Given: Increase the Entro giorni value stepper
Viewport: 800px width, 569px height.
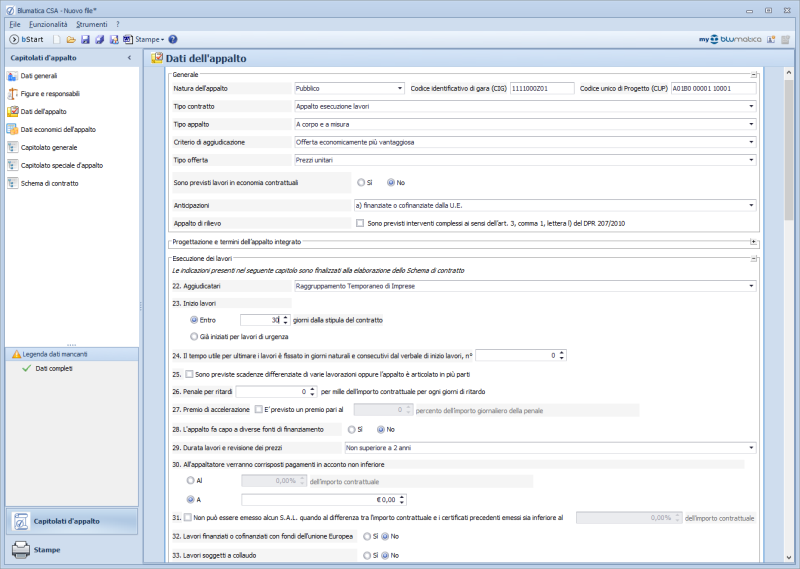Looking at the screenshot, I should [286, 317].
